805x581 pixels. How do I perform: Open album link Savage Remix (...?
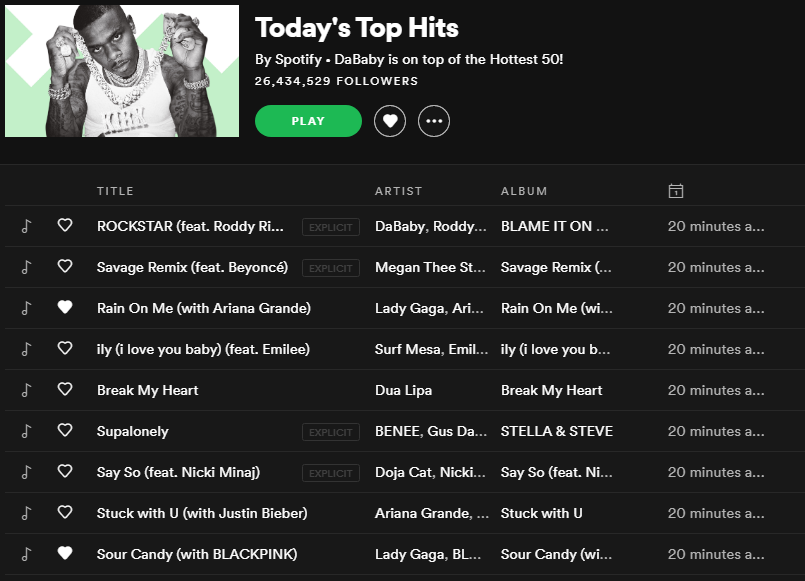pos(556,267)
